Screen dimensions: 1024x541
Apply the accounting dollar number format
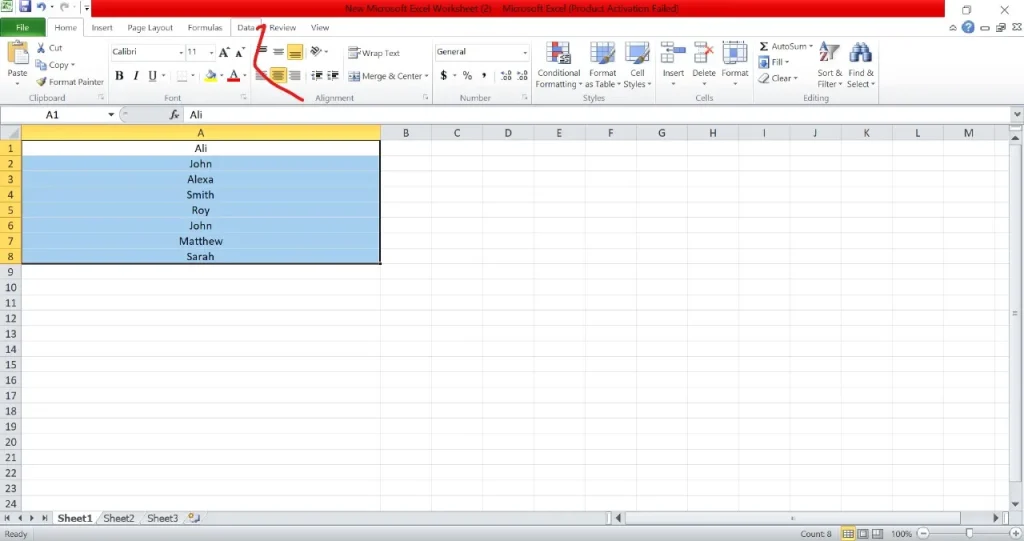point(443,75)
